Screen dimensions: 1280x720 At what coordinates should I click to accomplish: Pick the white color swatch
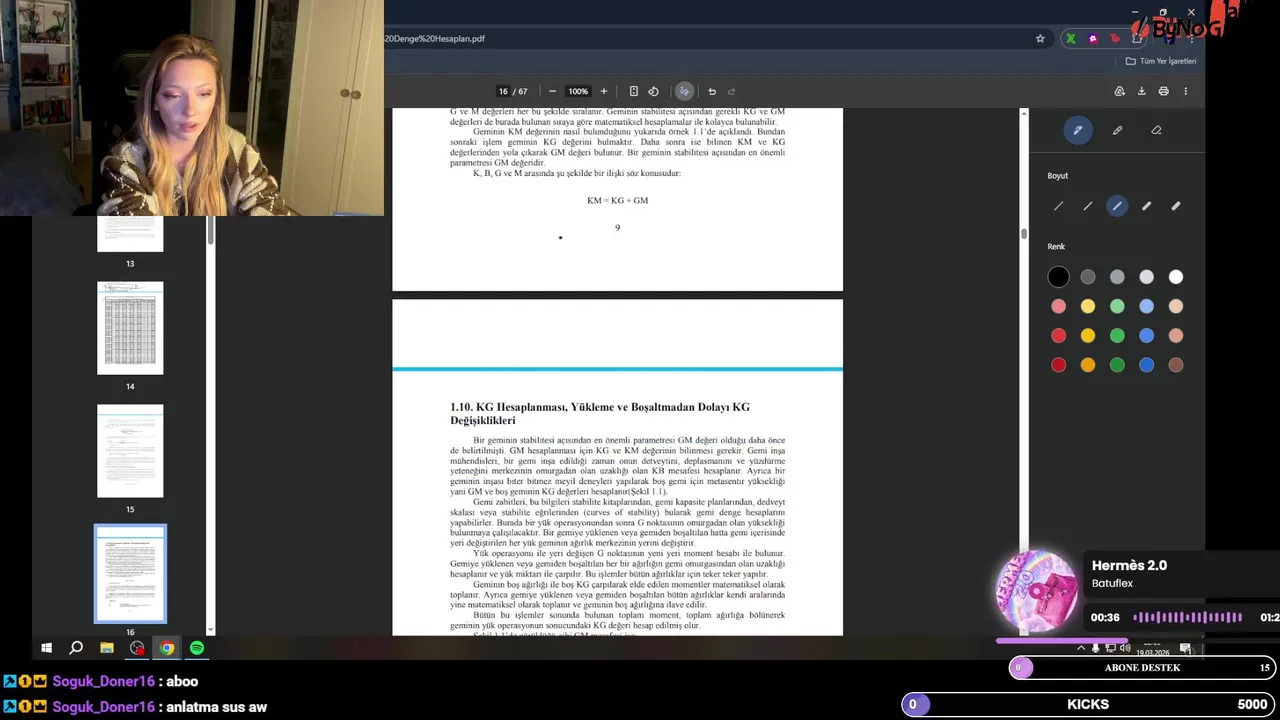click(1176, 277)
